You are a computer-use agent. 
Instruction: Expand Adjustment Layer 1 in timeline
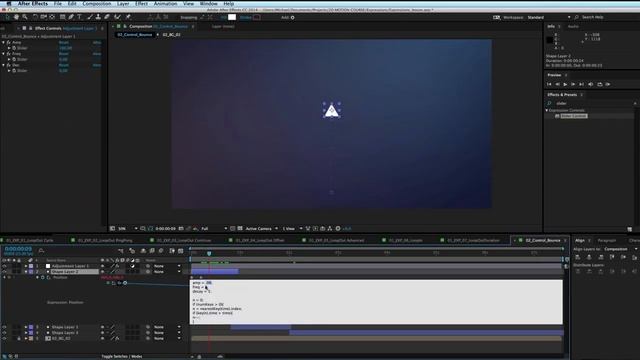click(26, 266)
